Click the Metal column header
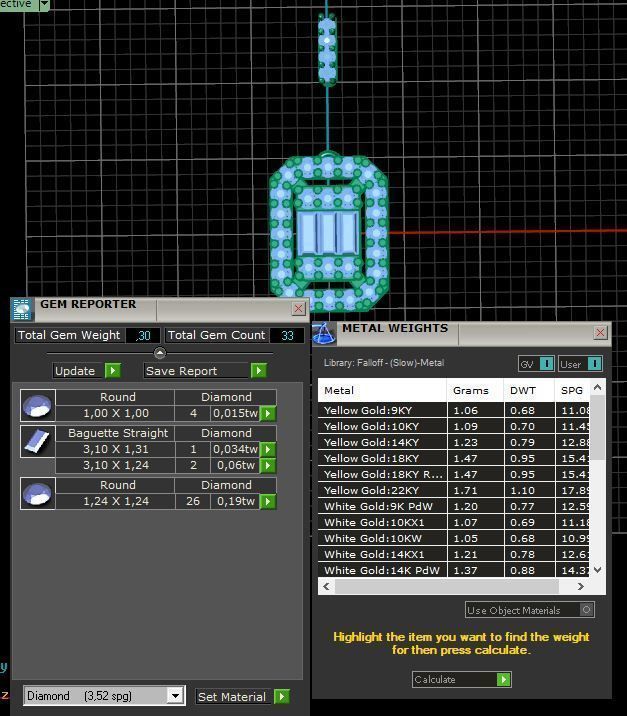 382,390
